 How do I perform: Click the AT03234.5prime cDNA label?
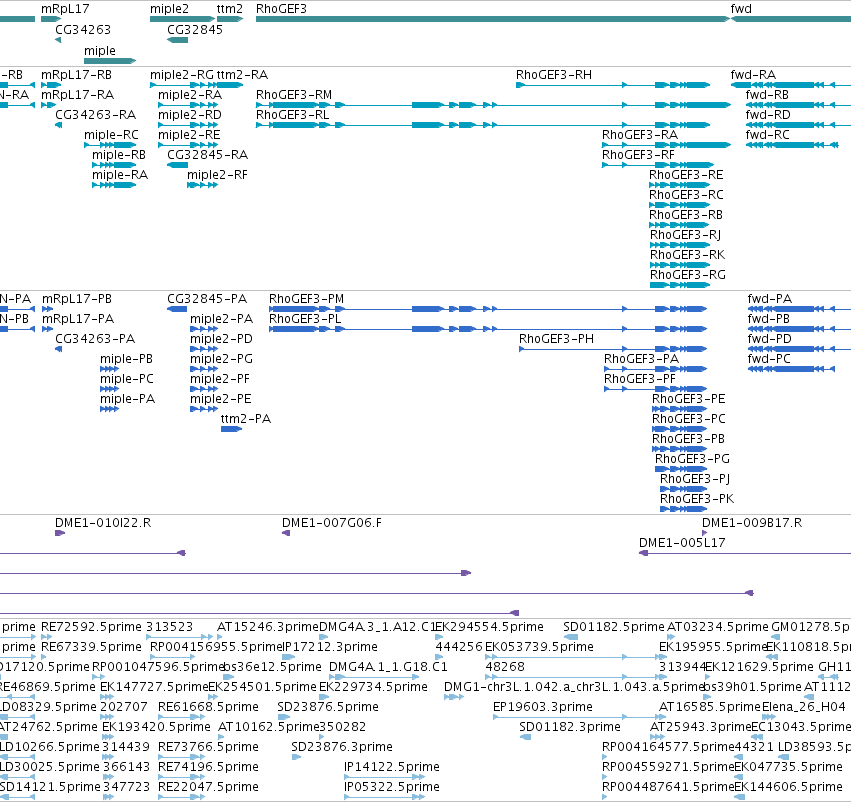(717, 627)
